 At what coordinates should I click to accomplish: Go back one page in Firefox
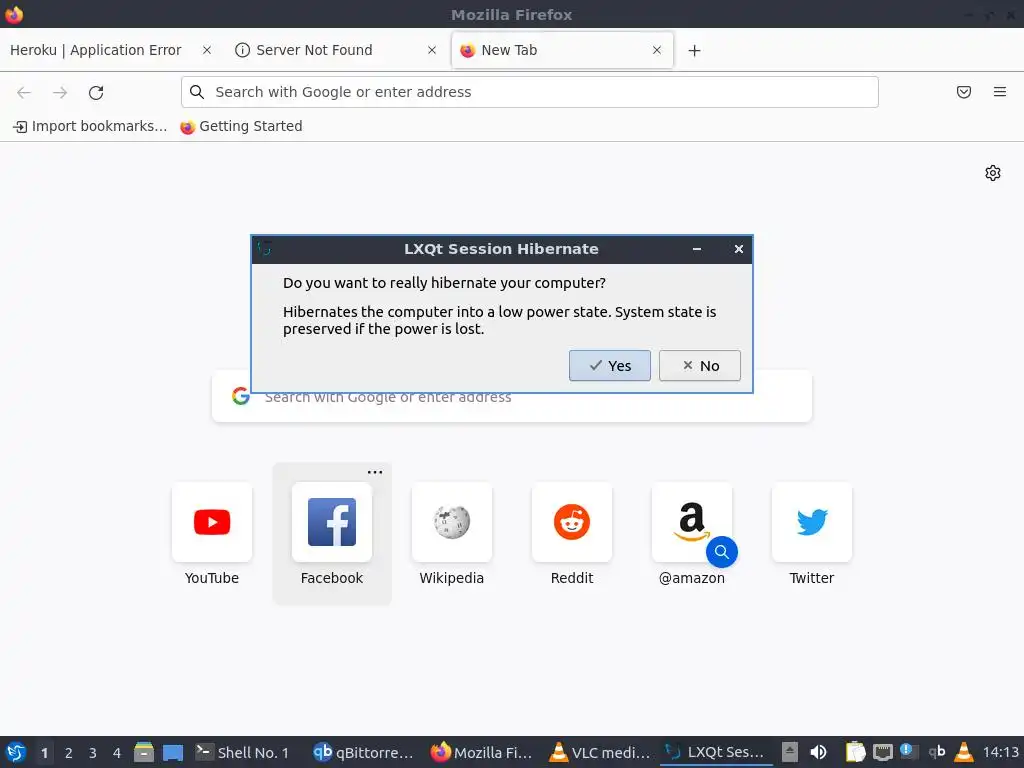tap(24, 92)
